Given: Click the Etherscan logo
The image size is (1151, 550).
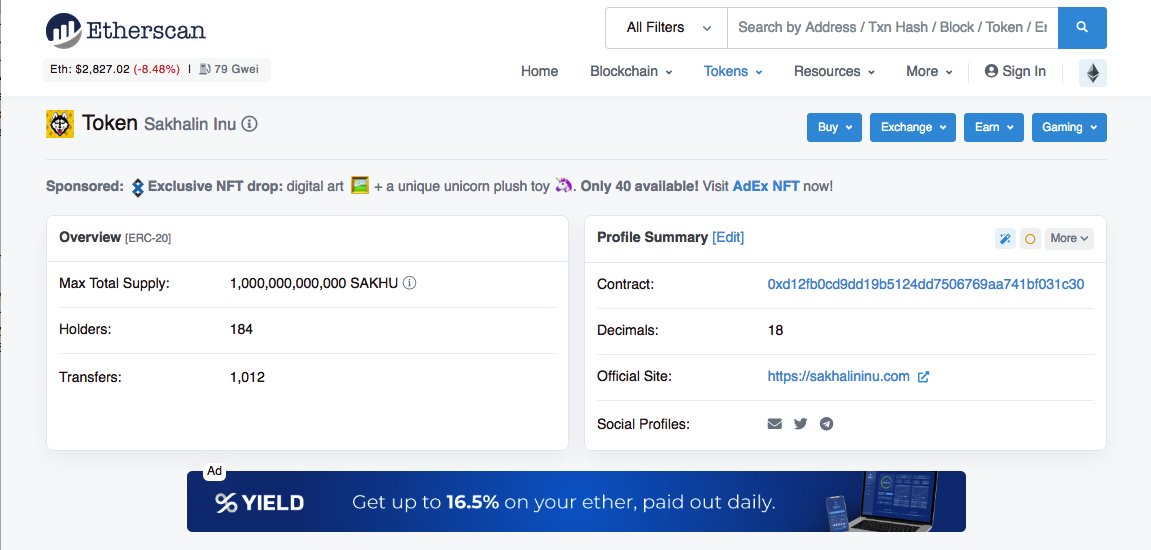Looking at the screenshot, I should point(126,30).
